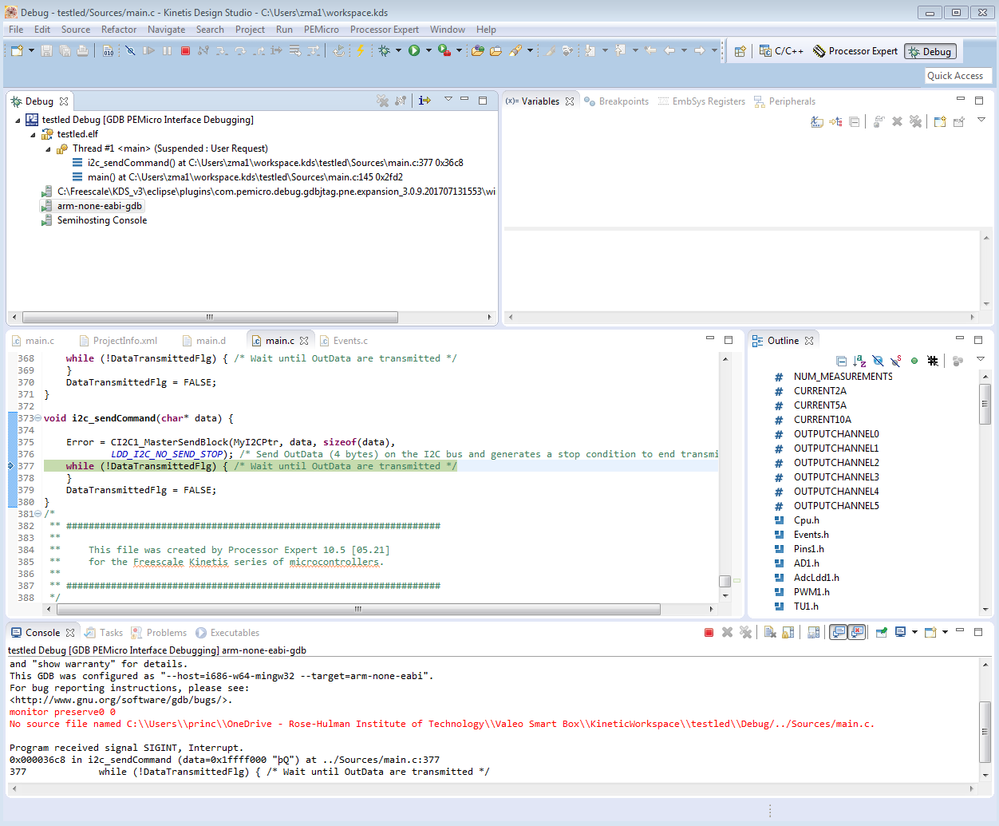
Task: Click the Flash (lightning bolt) toolbar icon
Action: pyautogui.click(x=361, y=51)
